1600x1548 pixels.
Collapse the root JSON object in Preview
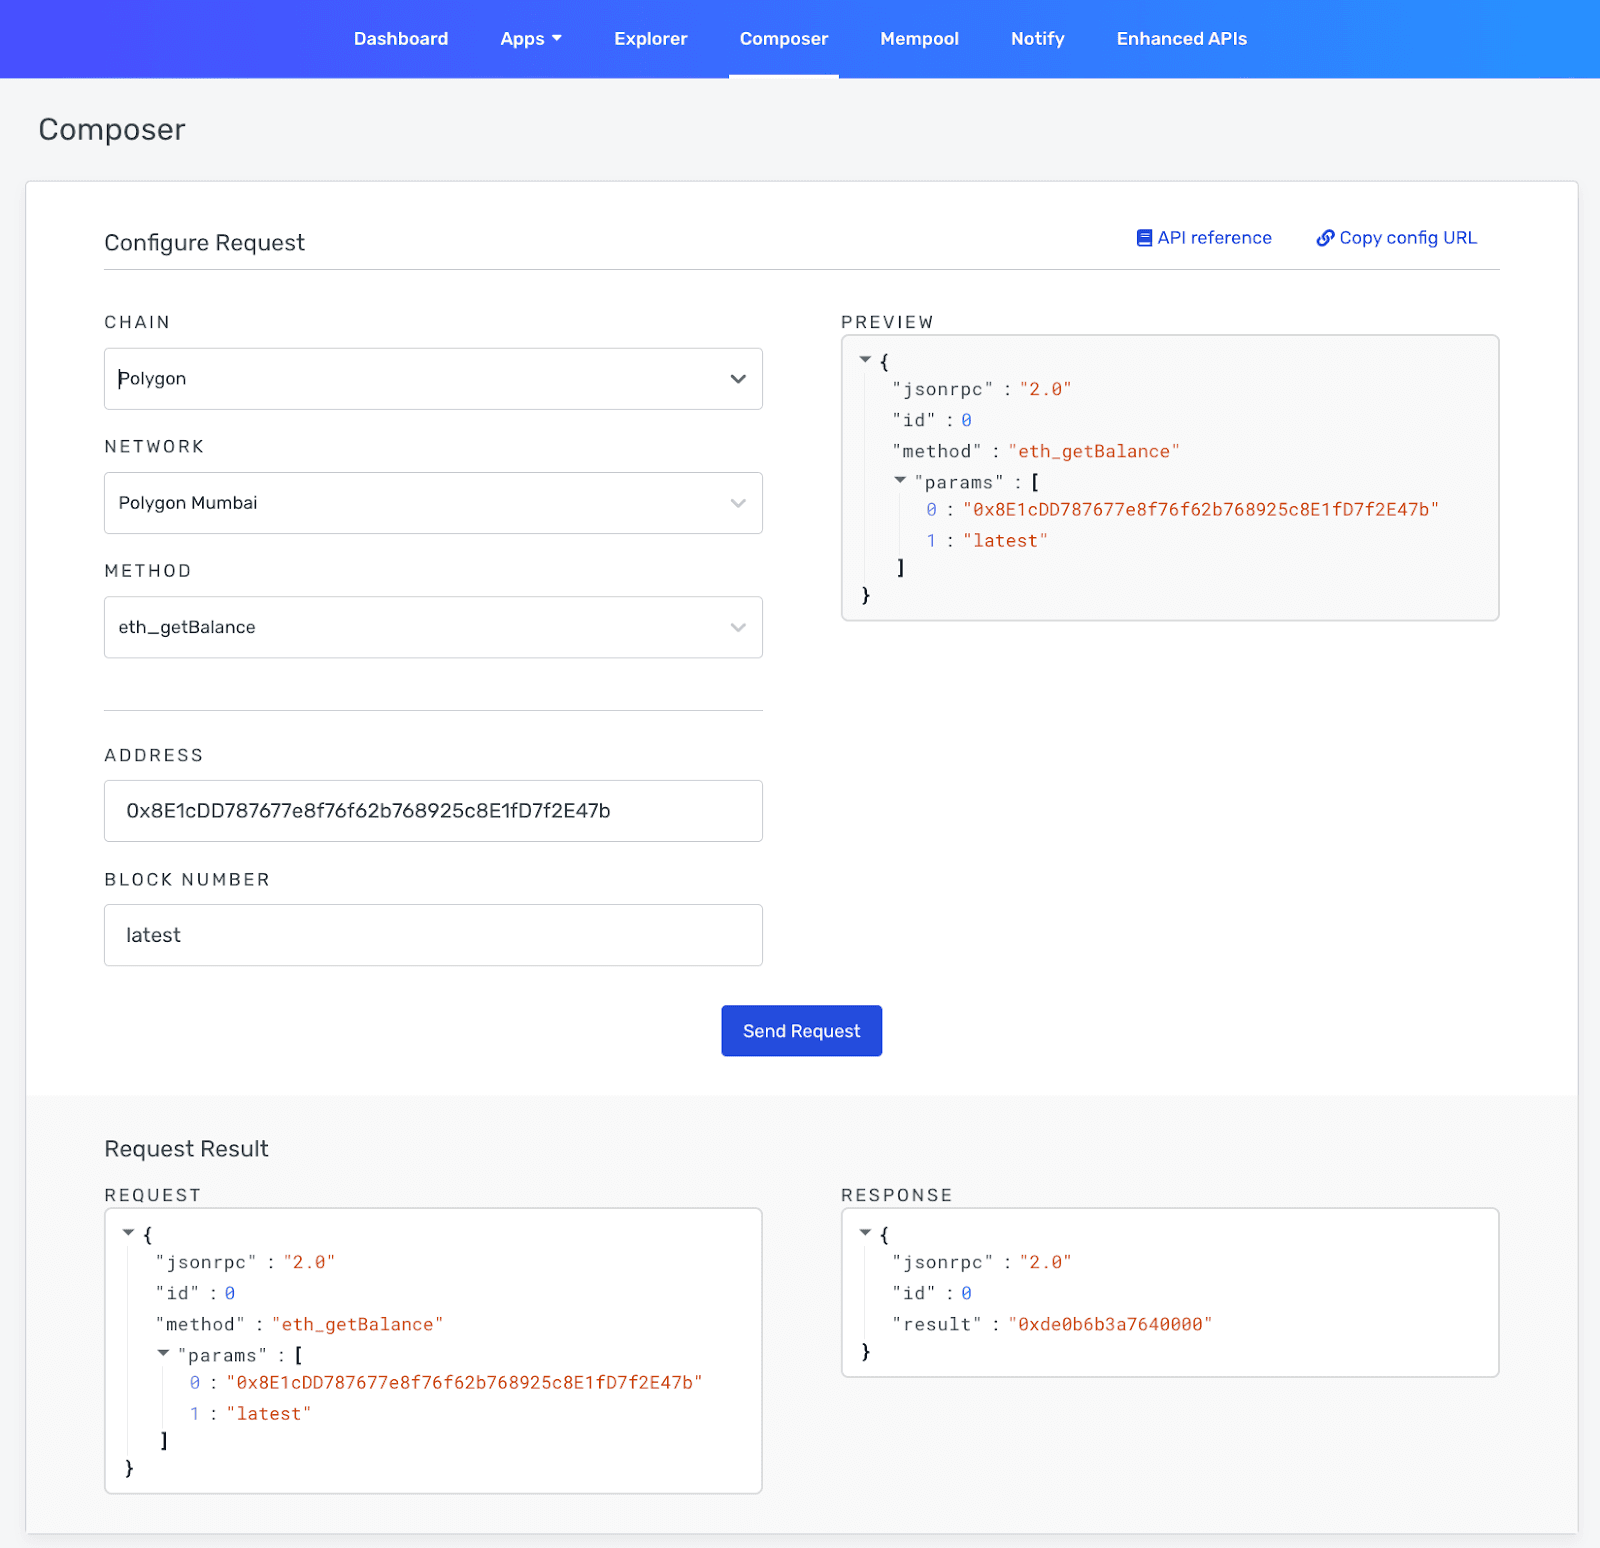point(865,360)
